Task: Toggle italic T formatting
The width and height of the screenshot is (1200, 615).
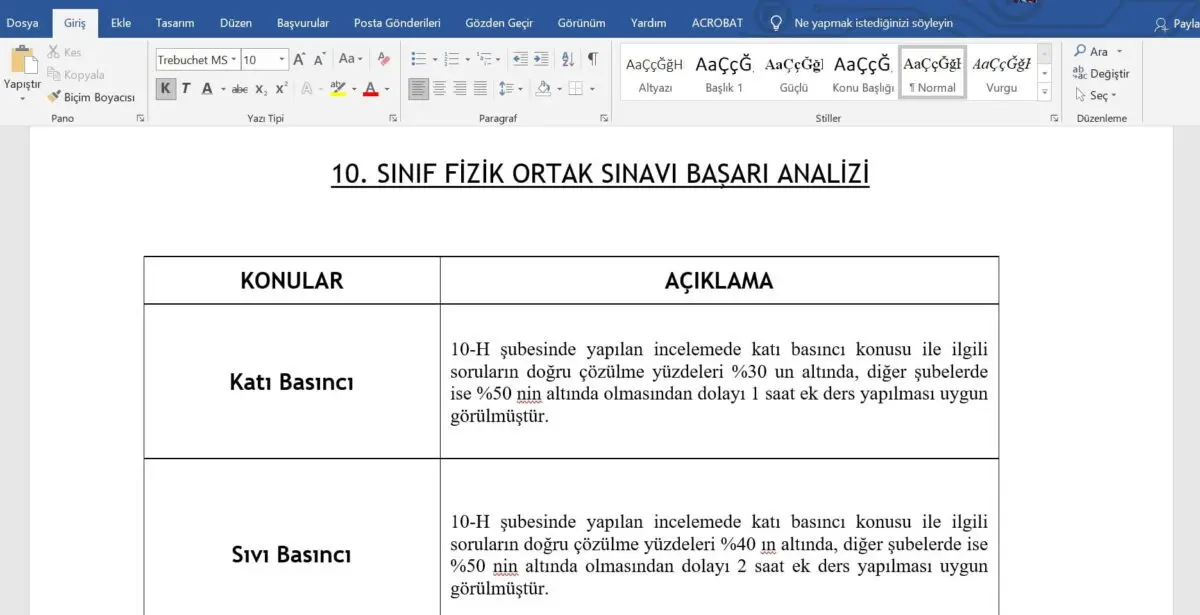Action: pos(185,89)
